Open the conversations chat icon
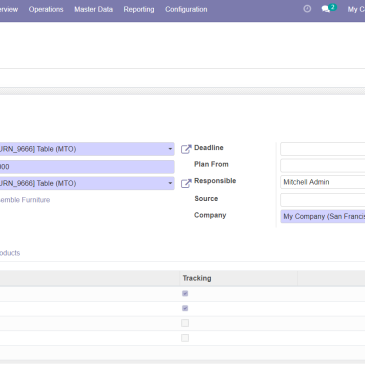Screen dimensions: 365x365 click(325, 9)
